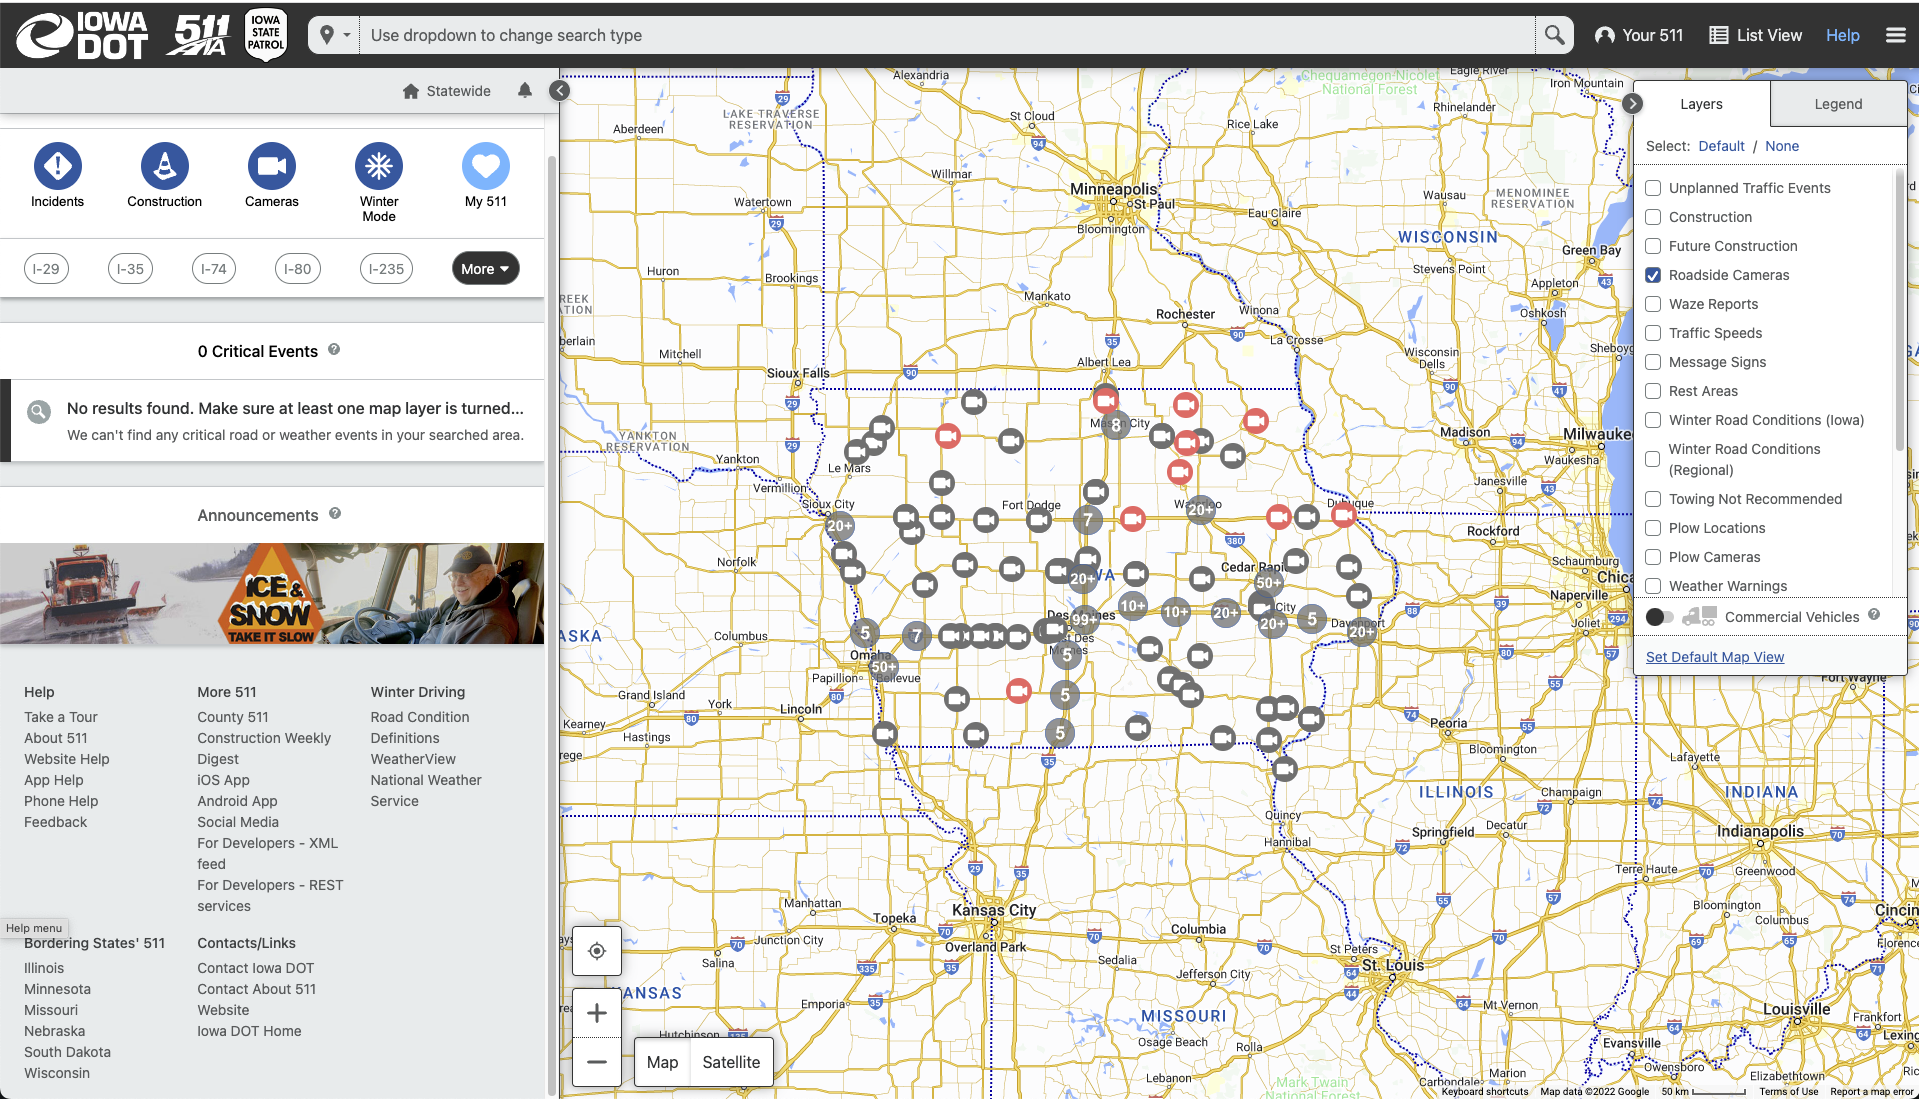Viewport: 1919px width, 1099px height.
Task: Collapse the Layers panel with arrow
Action: click(1632, 104)
